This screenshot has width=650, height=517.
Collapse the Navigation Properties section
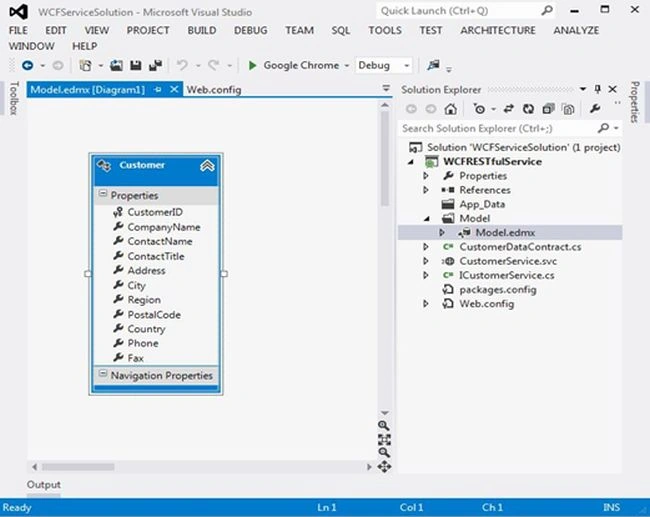(103, 374)
